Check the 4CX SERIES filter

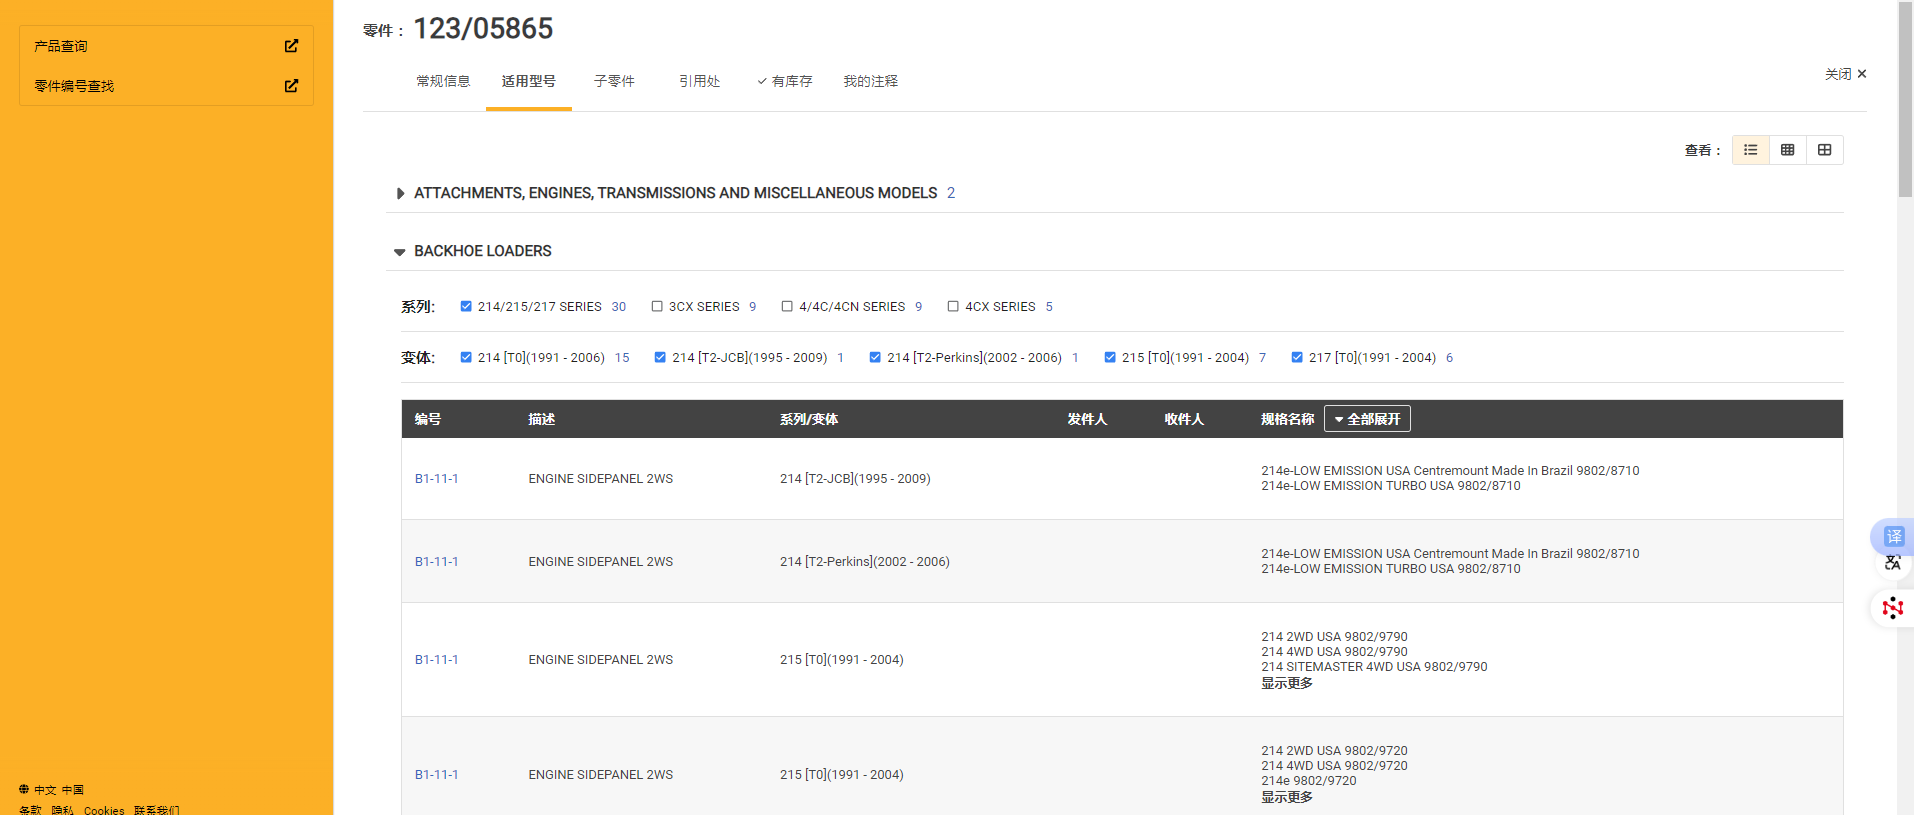pos(953,307)
